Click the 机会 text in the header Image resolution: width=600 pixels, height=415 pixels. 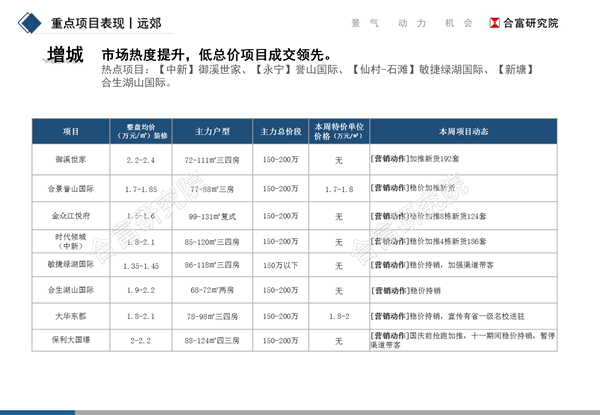pyautogui.click(x=458, y=23)
